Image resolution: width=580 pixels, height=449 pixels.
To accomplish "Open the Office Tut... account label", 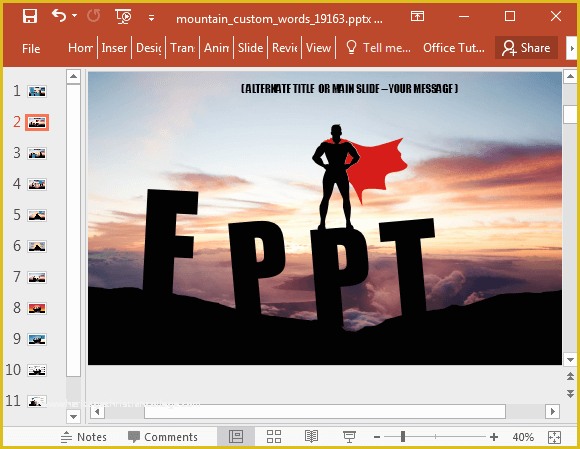I will pos(454,48).
